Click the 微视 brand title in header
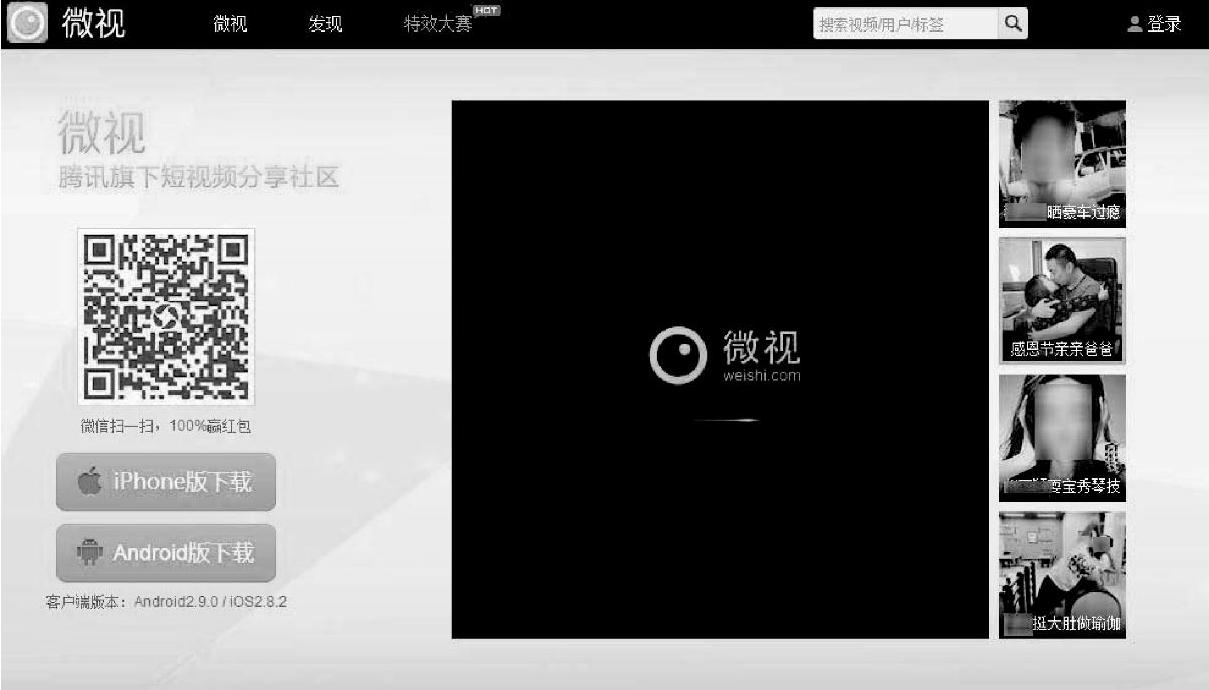Image resolution: width=1209 pixels, height=690 pixels. point(94,23)
